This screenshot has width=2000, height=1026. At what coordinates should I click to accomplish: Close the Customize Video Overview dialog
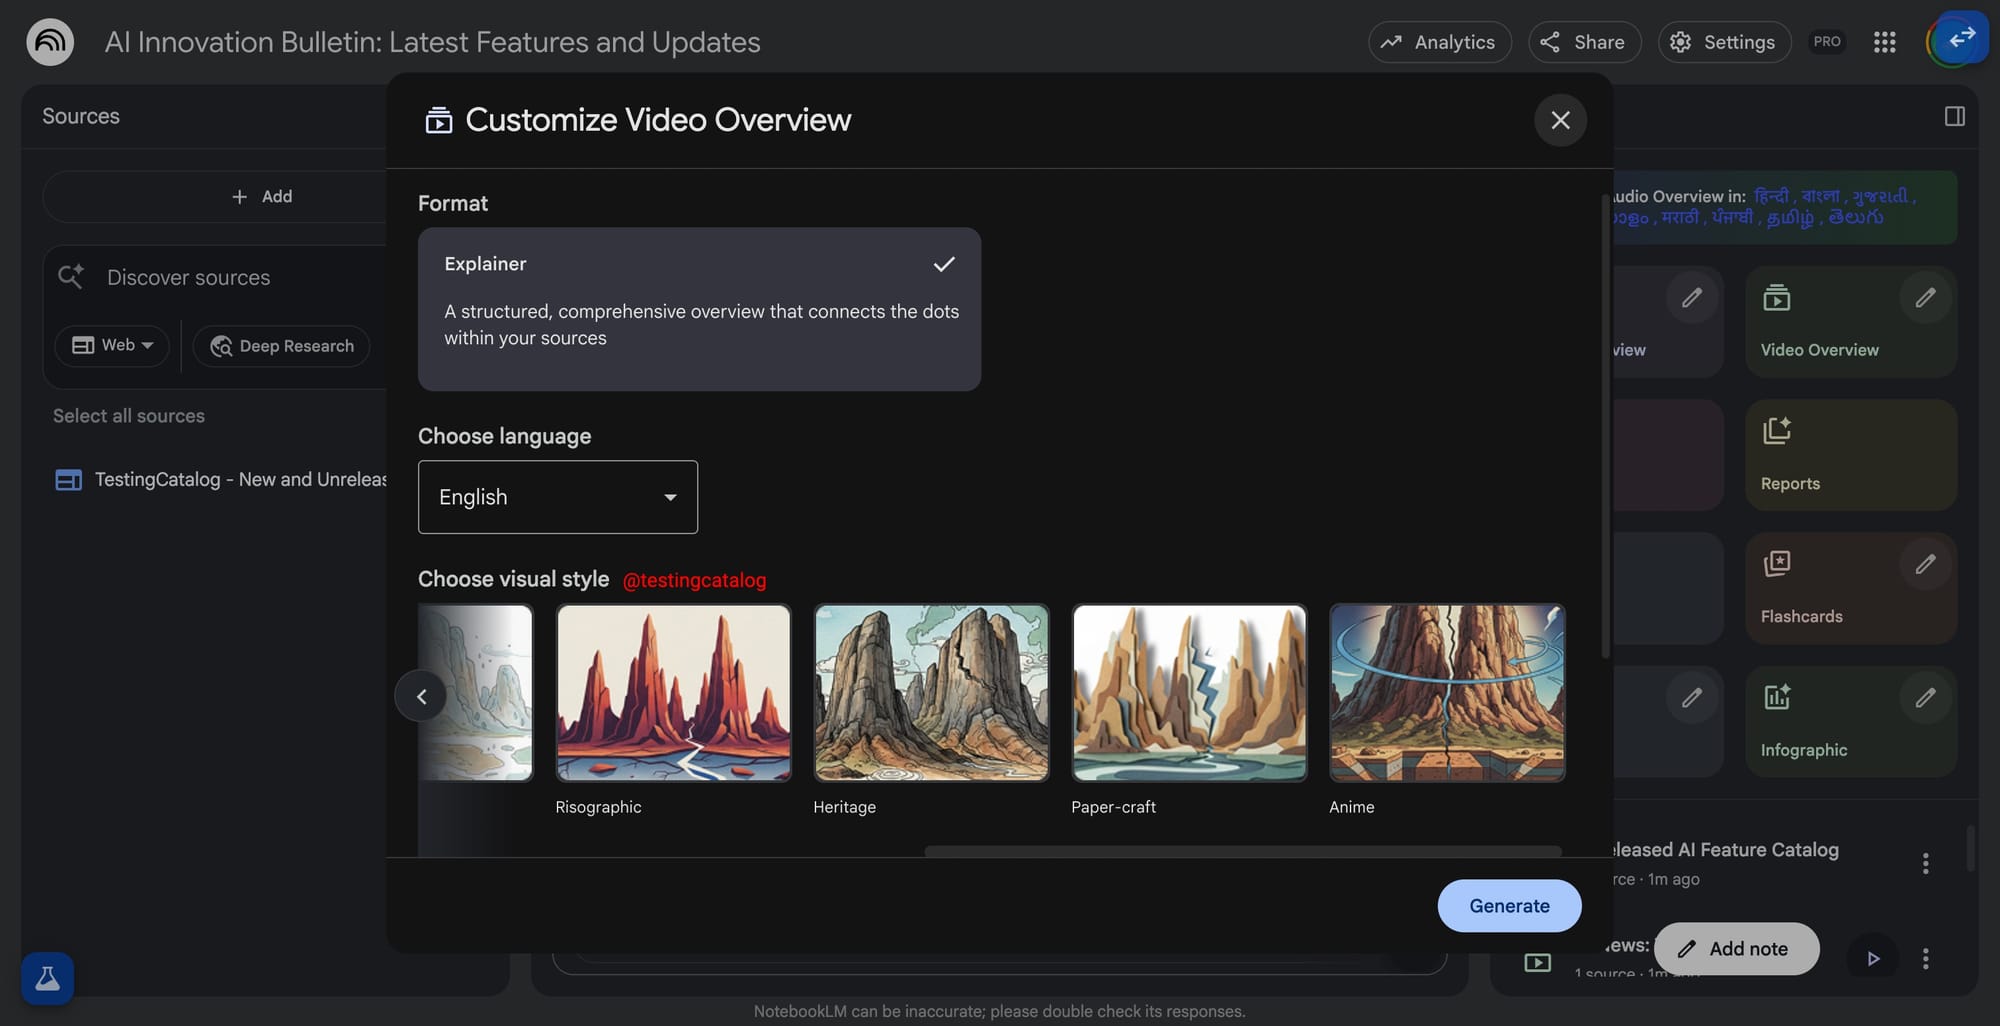pyautogui.click(x=1560, y=120)
